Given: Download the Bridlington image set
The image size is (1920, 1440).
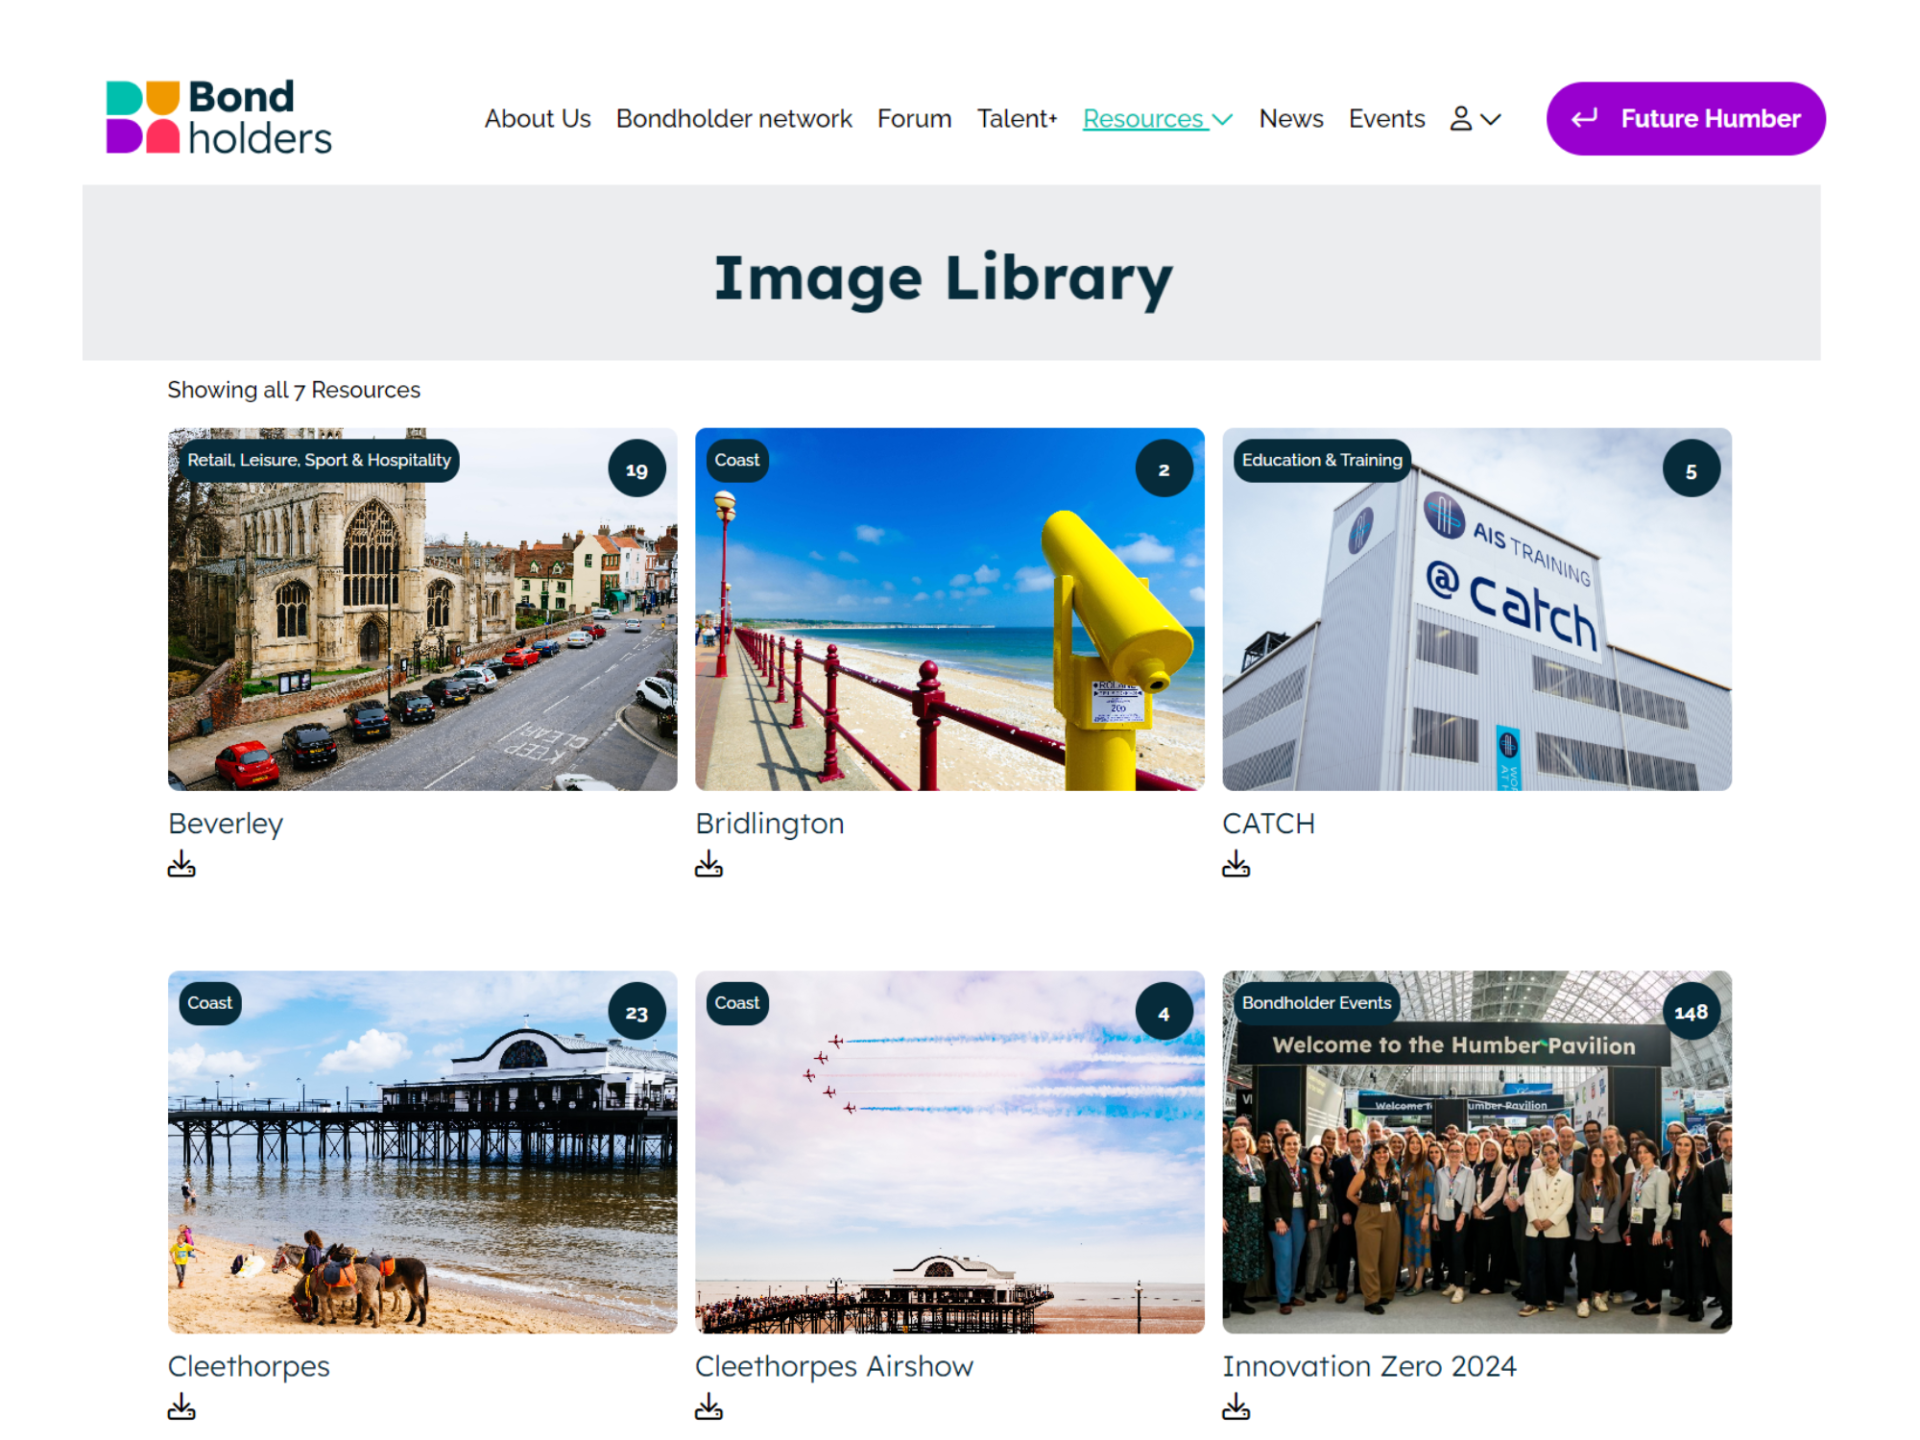Looking at the screenshot, I should 708,864.
